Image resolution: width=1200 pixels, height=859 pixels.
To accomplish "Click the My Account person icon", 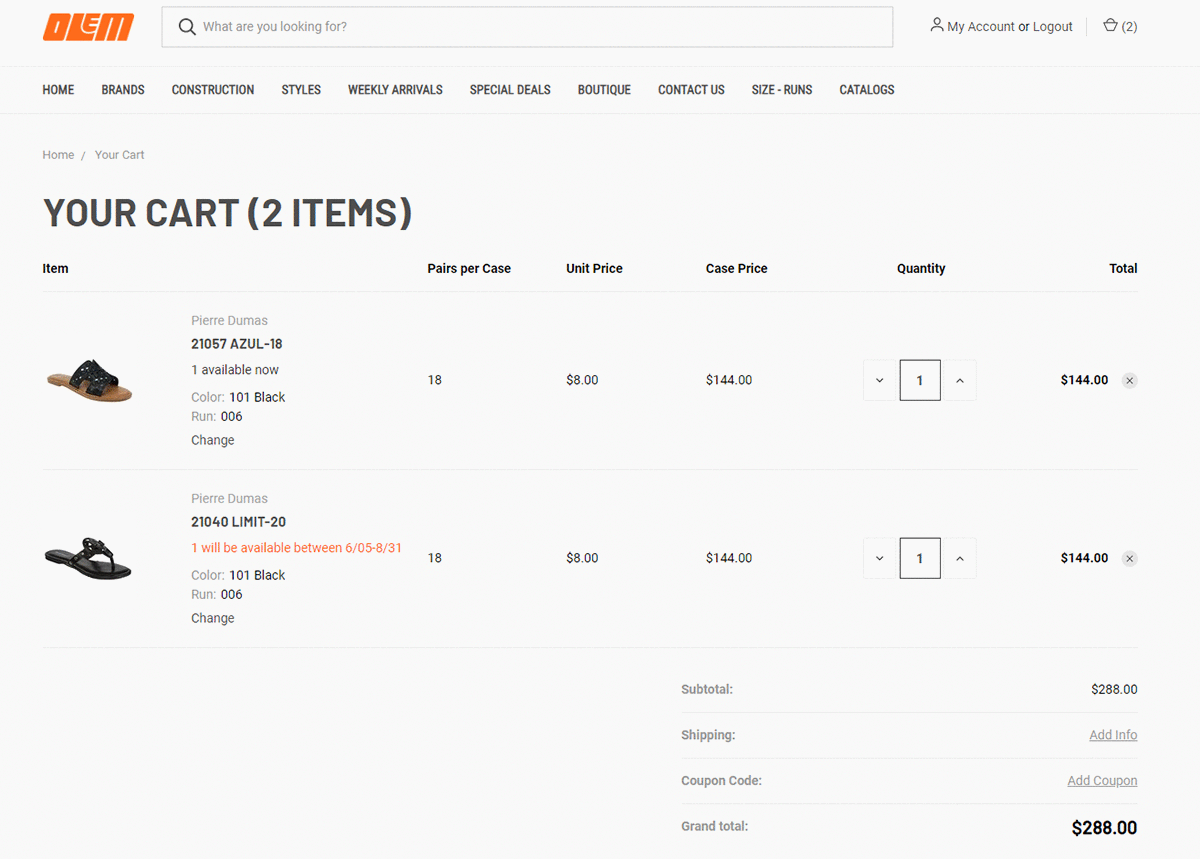I will coord(936,25).
